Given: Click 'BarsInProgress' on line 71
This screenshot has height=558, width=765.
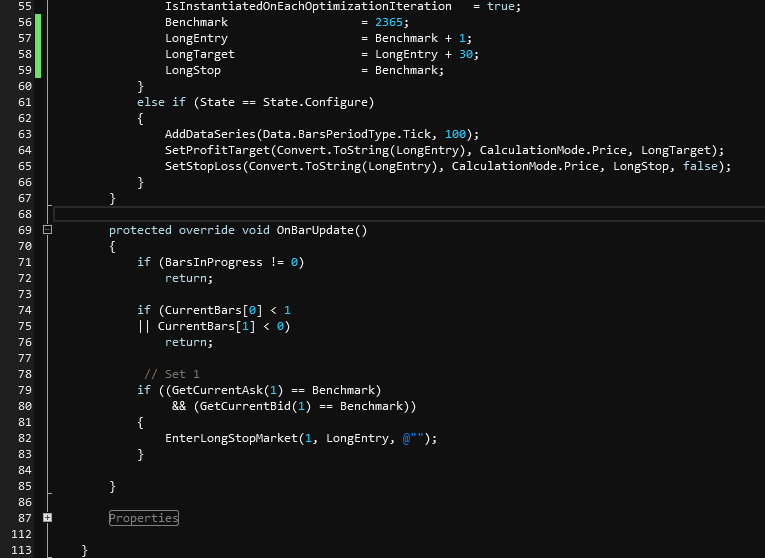Looking at the screenshot, I should 214,262.
